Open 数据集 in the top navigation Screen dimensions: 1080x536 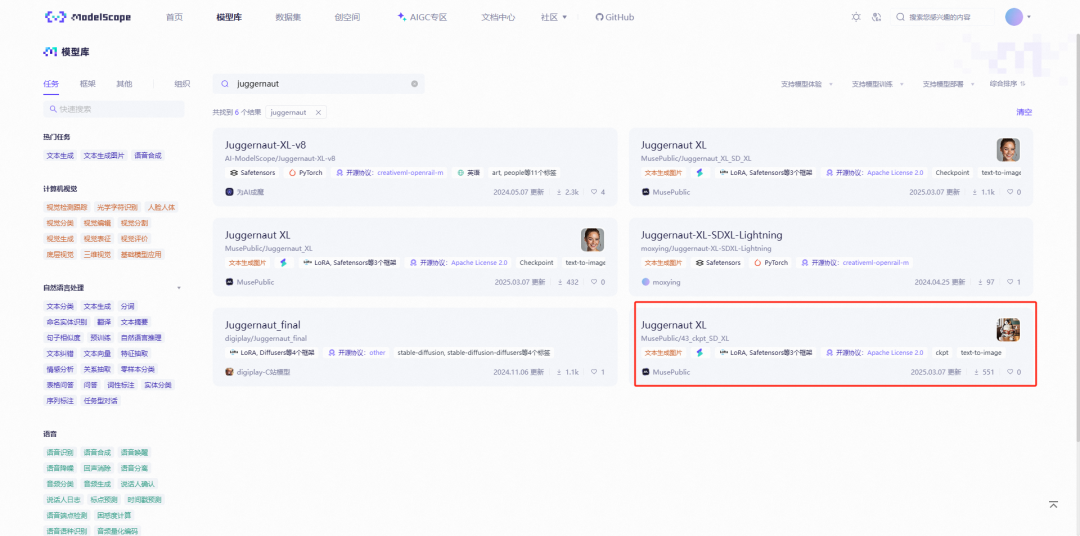[x=288, y=17]
